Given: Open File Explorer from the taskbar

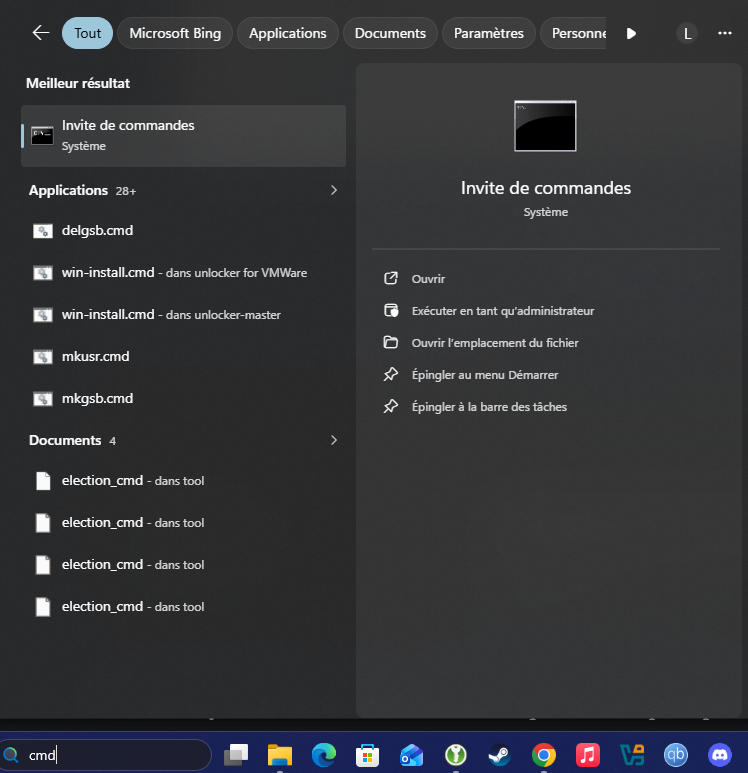Looking at the screenshot, I should (x=279, y=754).
